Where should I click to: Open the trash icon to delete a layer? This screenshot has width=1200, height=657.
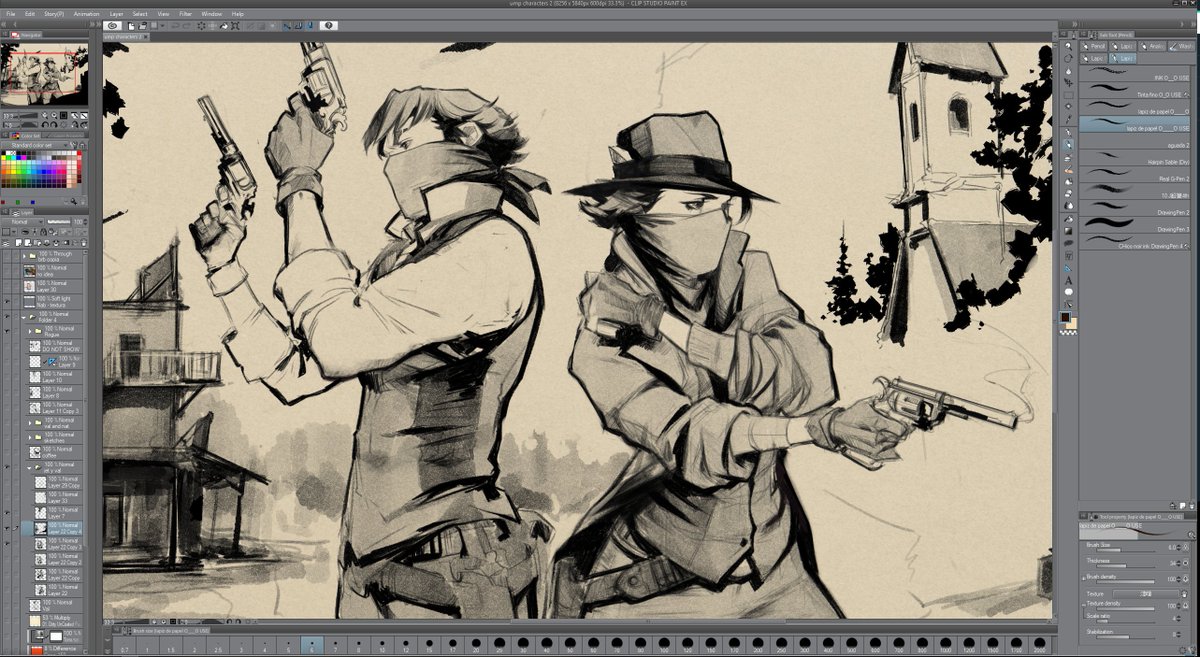point(85,242)
